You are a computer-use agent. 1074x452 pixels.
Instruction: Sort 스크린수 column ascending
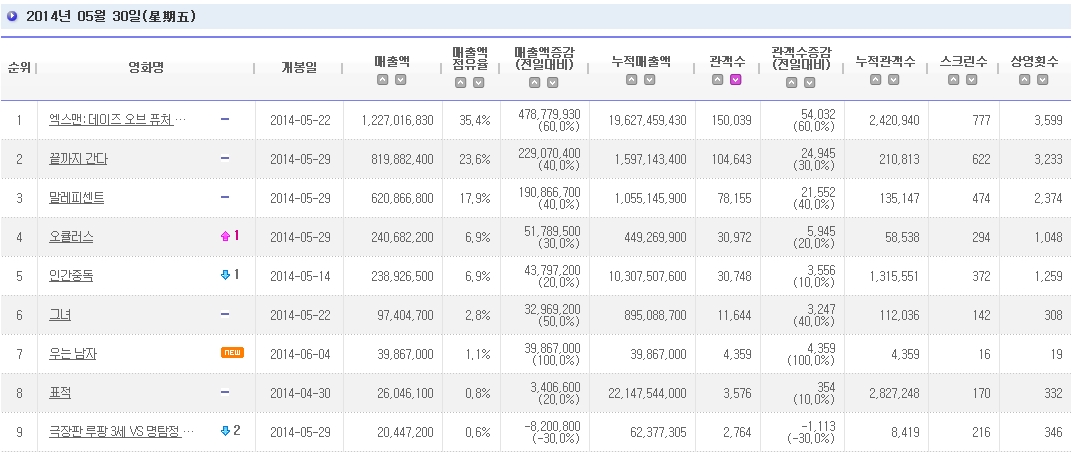click(954, 80)
